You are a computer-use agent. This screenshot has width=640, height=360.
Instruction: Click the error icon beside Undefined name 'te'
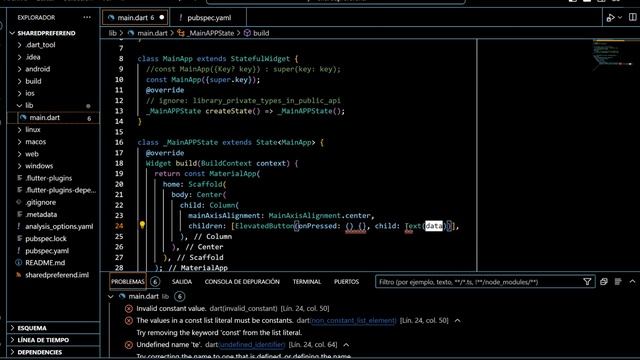[x=129, y=345]
